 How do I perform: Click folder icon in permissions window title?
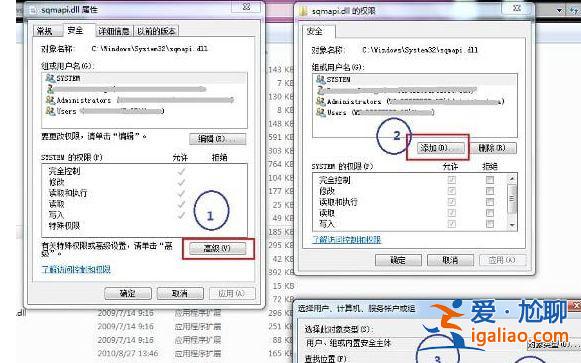[x=303, y=11]
